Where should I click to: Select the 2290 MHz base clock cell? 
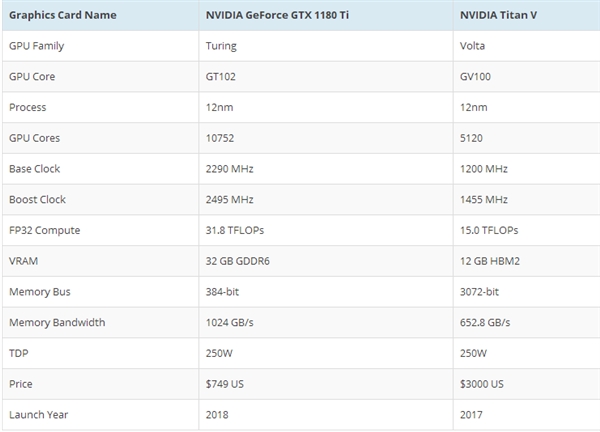(x=229, y=168)
